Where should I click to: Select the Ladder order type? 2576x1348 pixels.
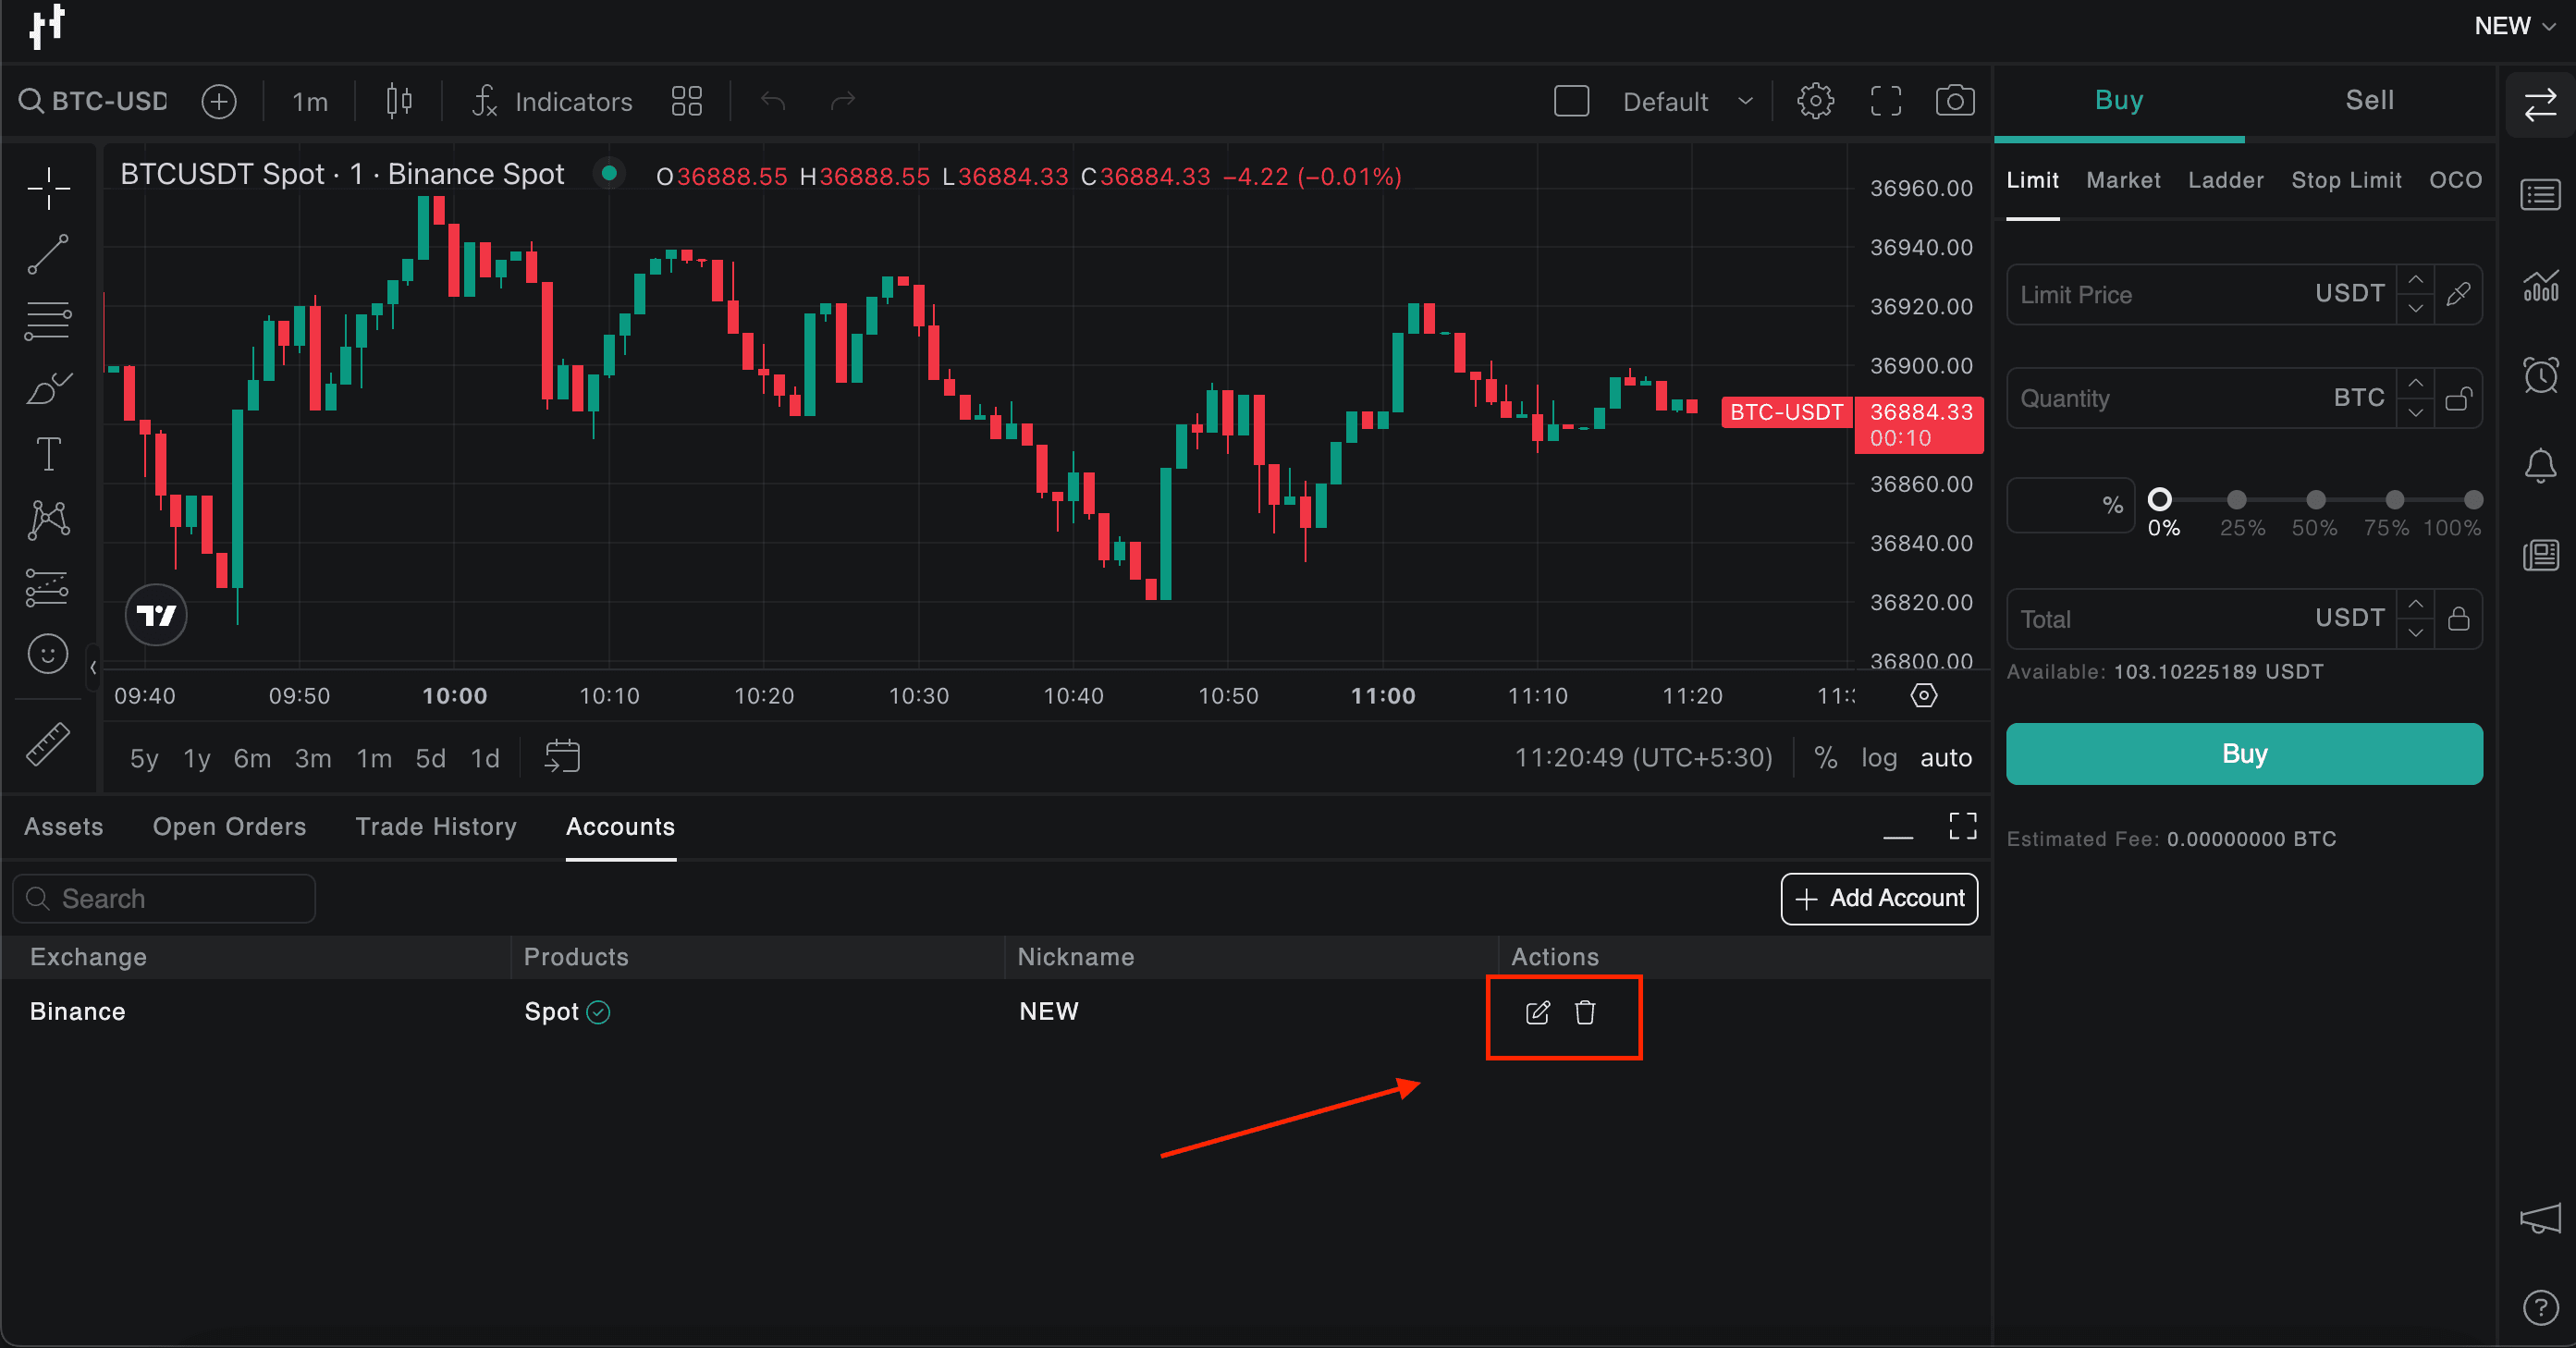point(2225,180)
